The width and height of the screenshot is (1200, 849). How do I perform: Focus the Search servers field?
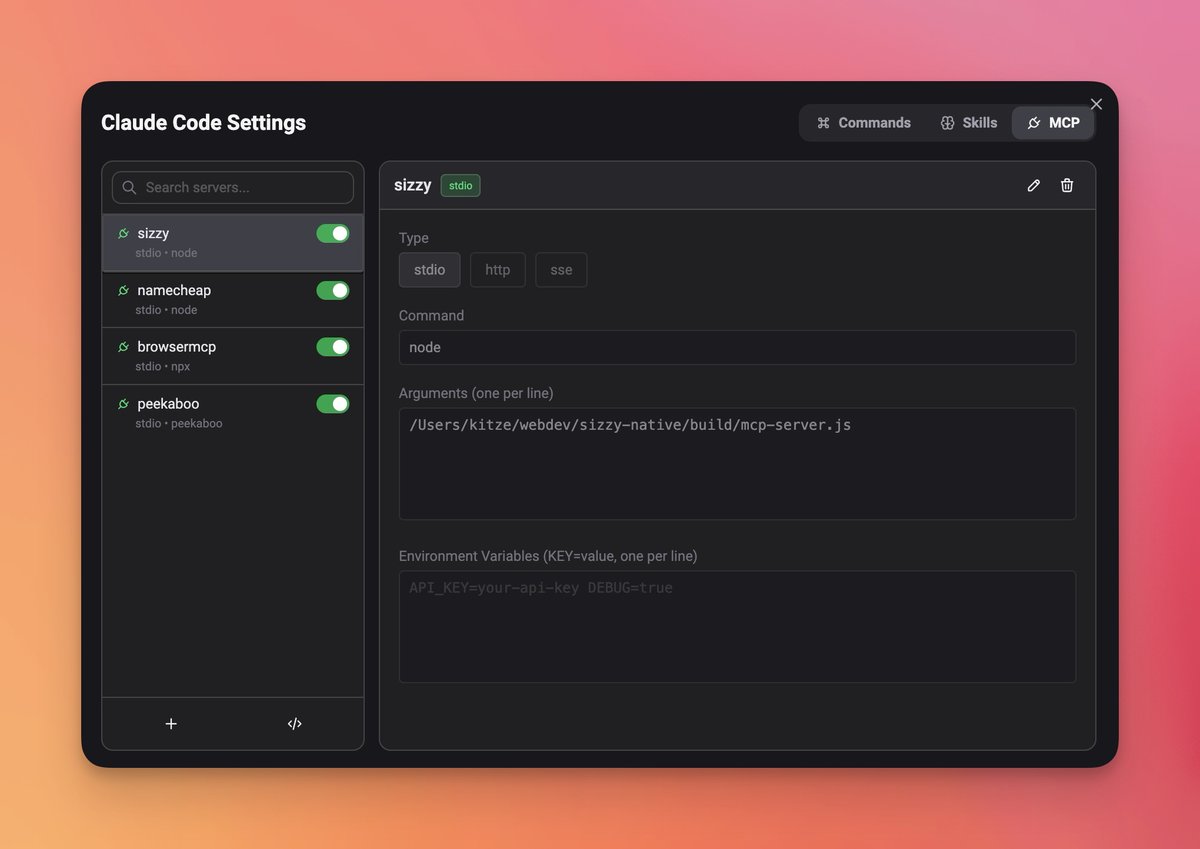pyautogui.click(x=233, y=187)
